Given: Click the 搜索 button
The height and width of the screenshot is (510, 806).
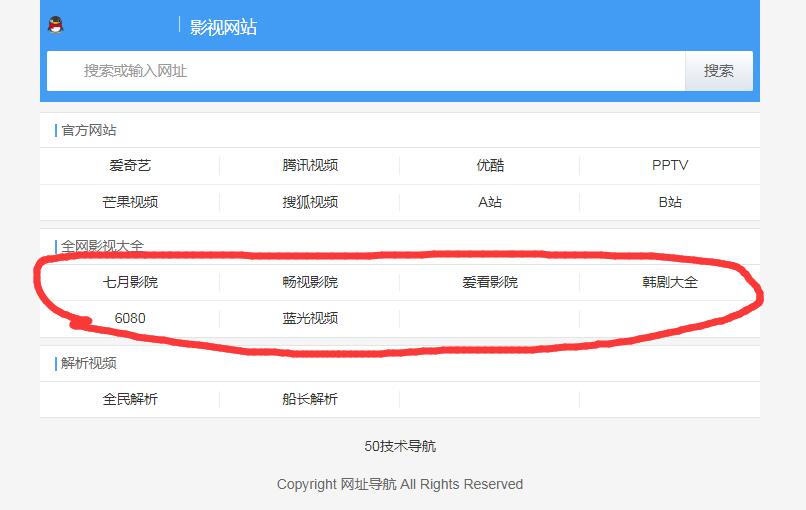Looking at the screenshot, I should [x=719, y=71].
